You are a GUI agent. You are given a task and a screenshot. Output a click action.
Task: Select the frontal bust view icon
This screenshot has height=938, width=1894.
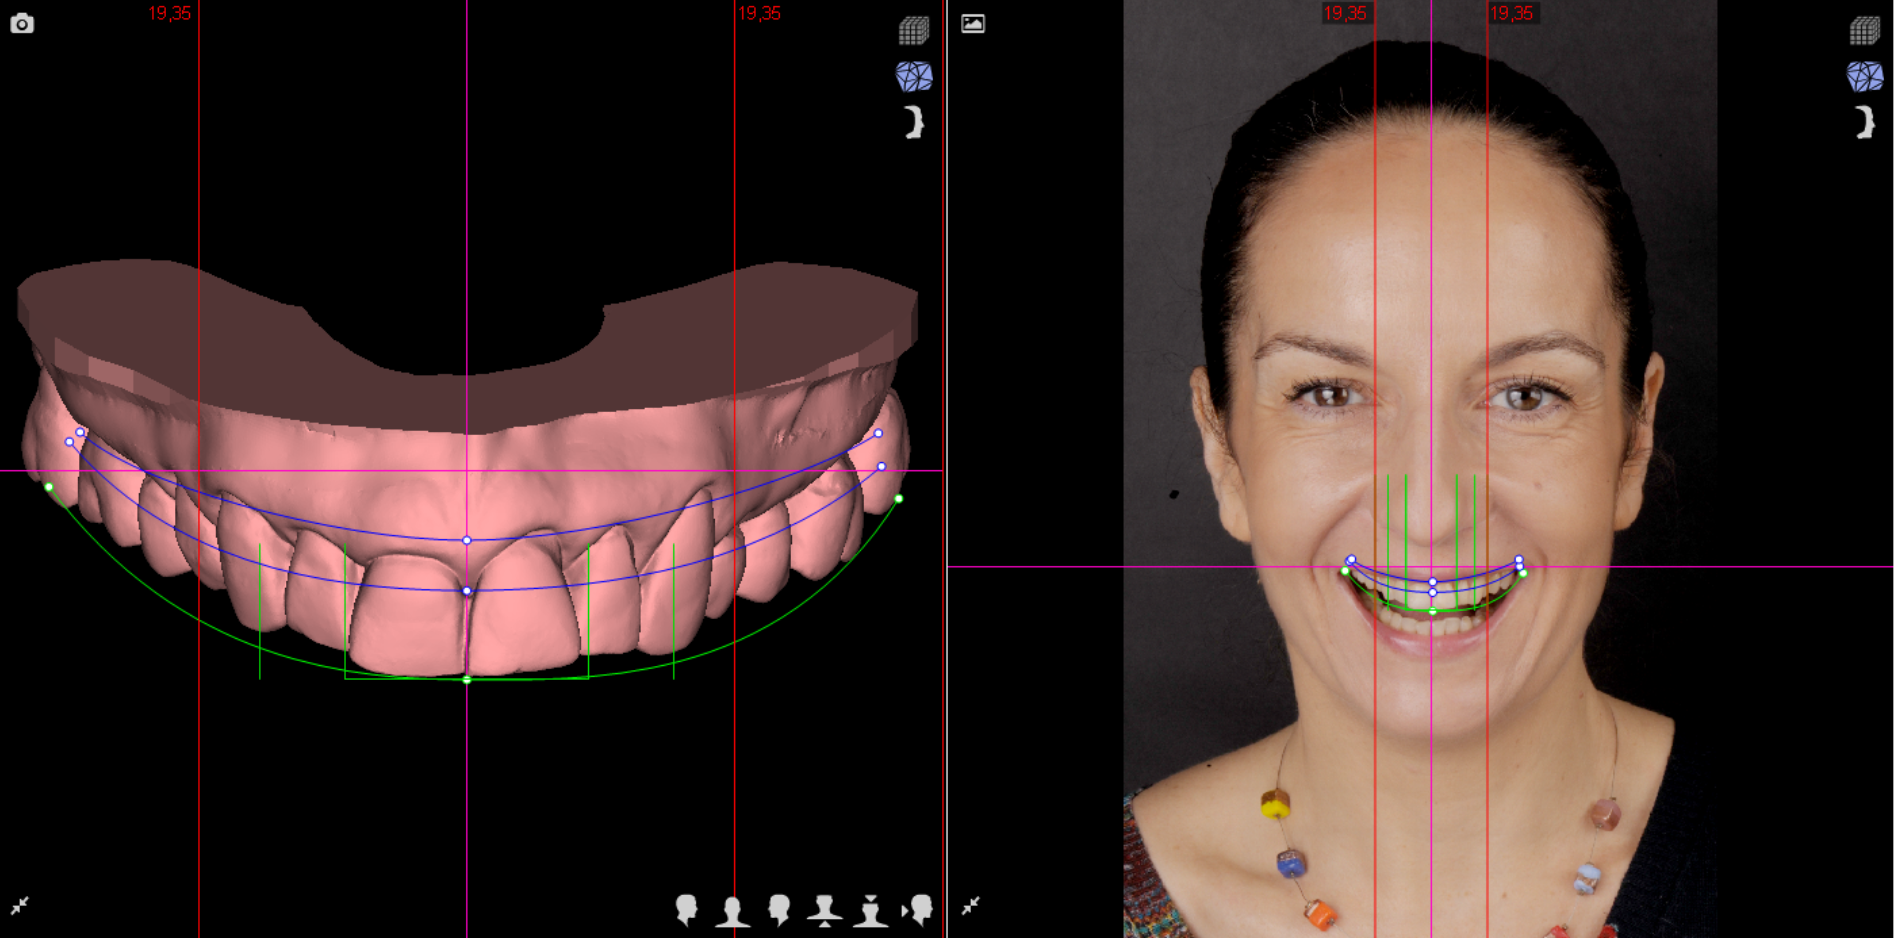[x=732, y=911]
